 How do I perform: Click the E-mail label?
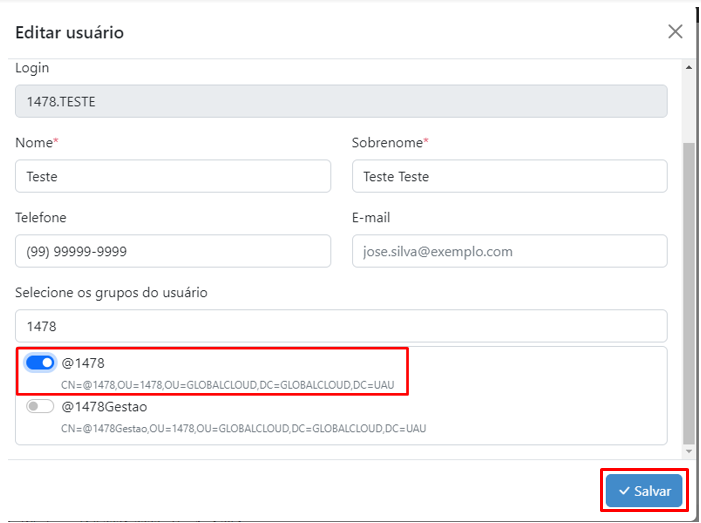[371, 218]
